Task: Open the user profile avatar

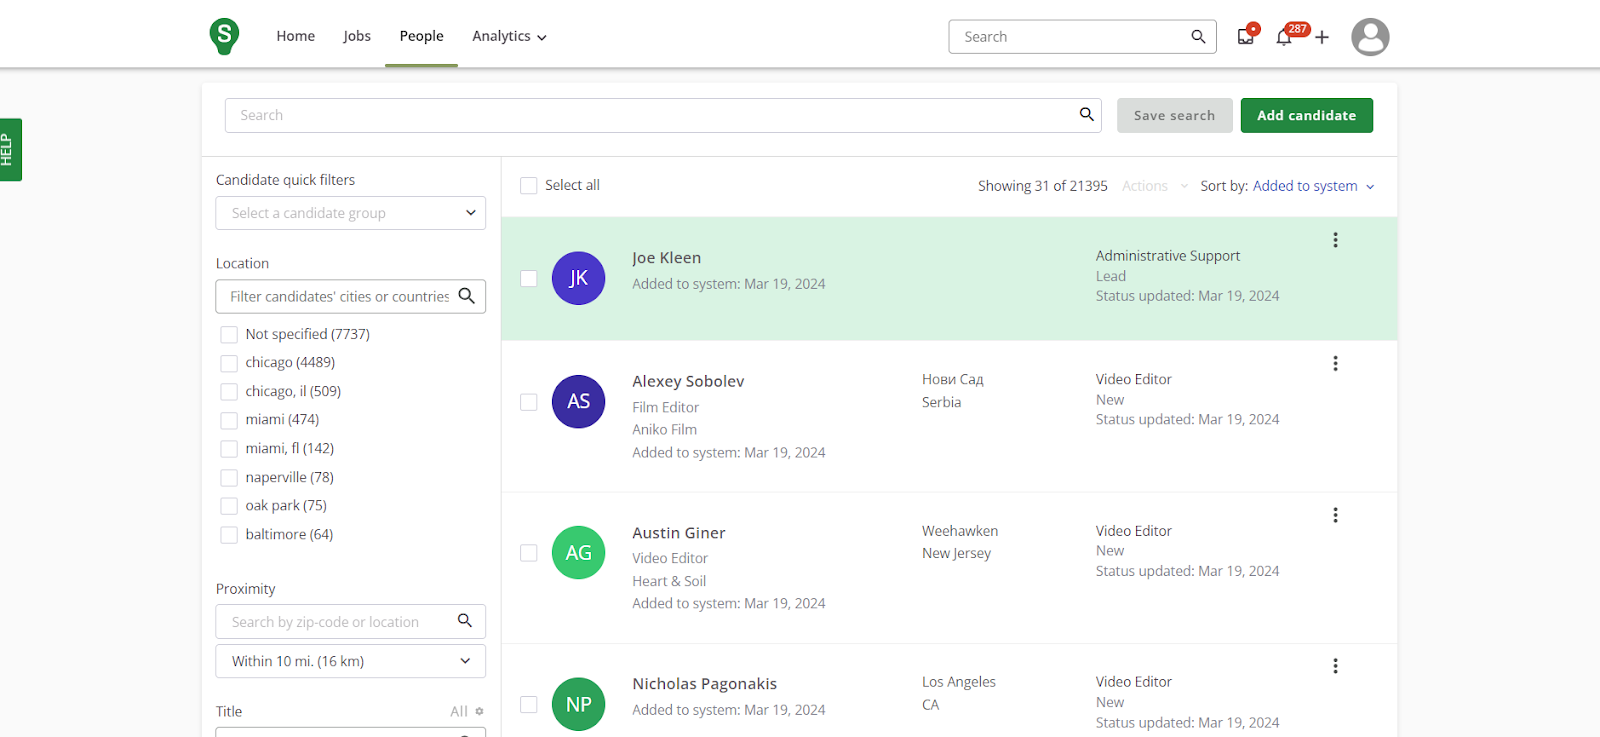Action: pyautogui.click(x=1369, y=37)
